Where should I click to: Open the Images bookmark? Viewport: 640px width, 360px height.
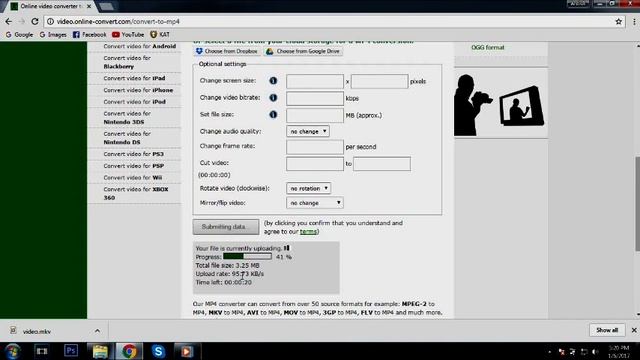[53, 35]
